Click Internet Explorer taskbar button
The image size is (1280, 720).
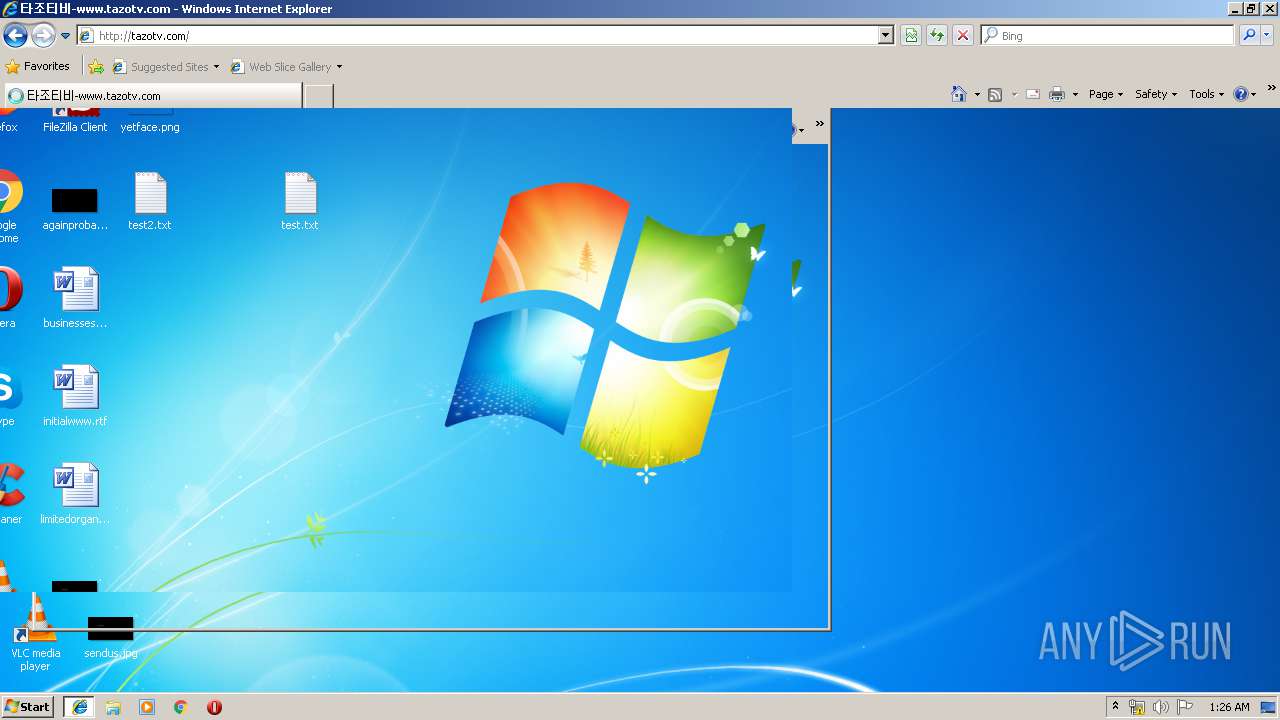click(80, 707)
